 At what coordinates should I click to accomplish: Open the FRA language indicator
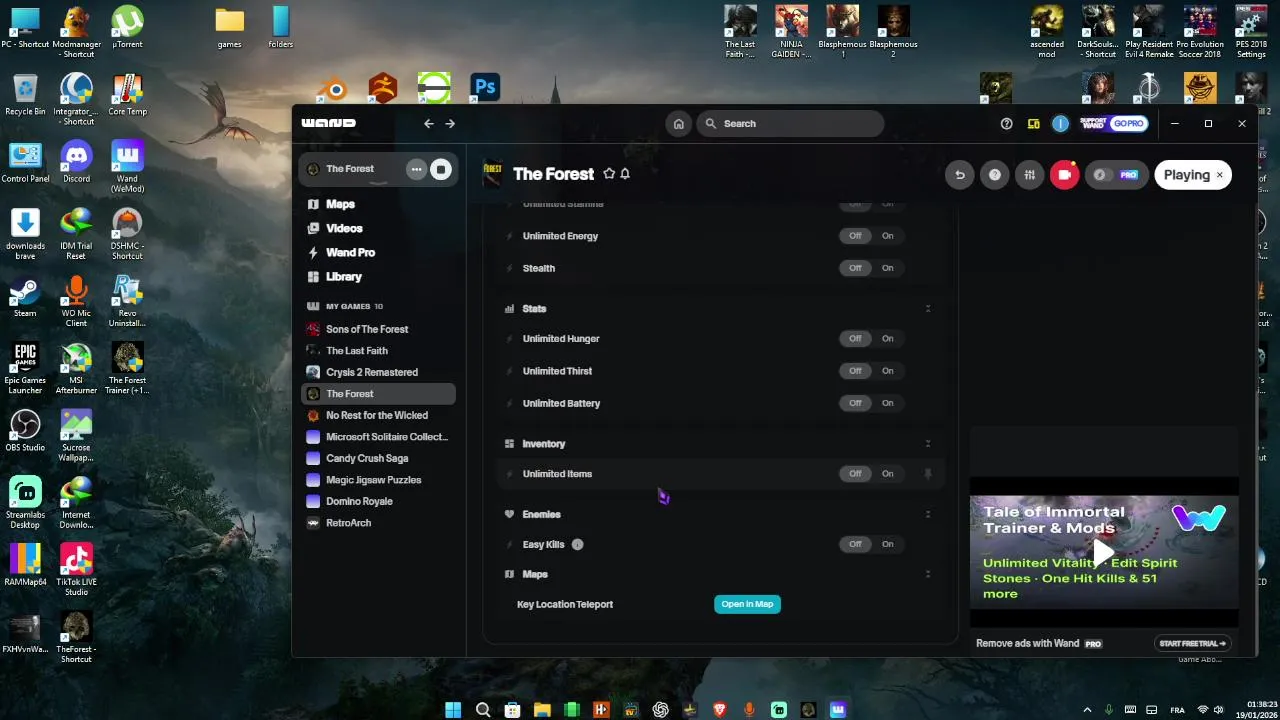click(1178, 710)
